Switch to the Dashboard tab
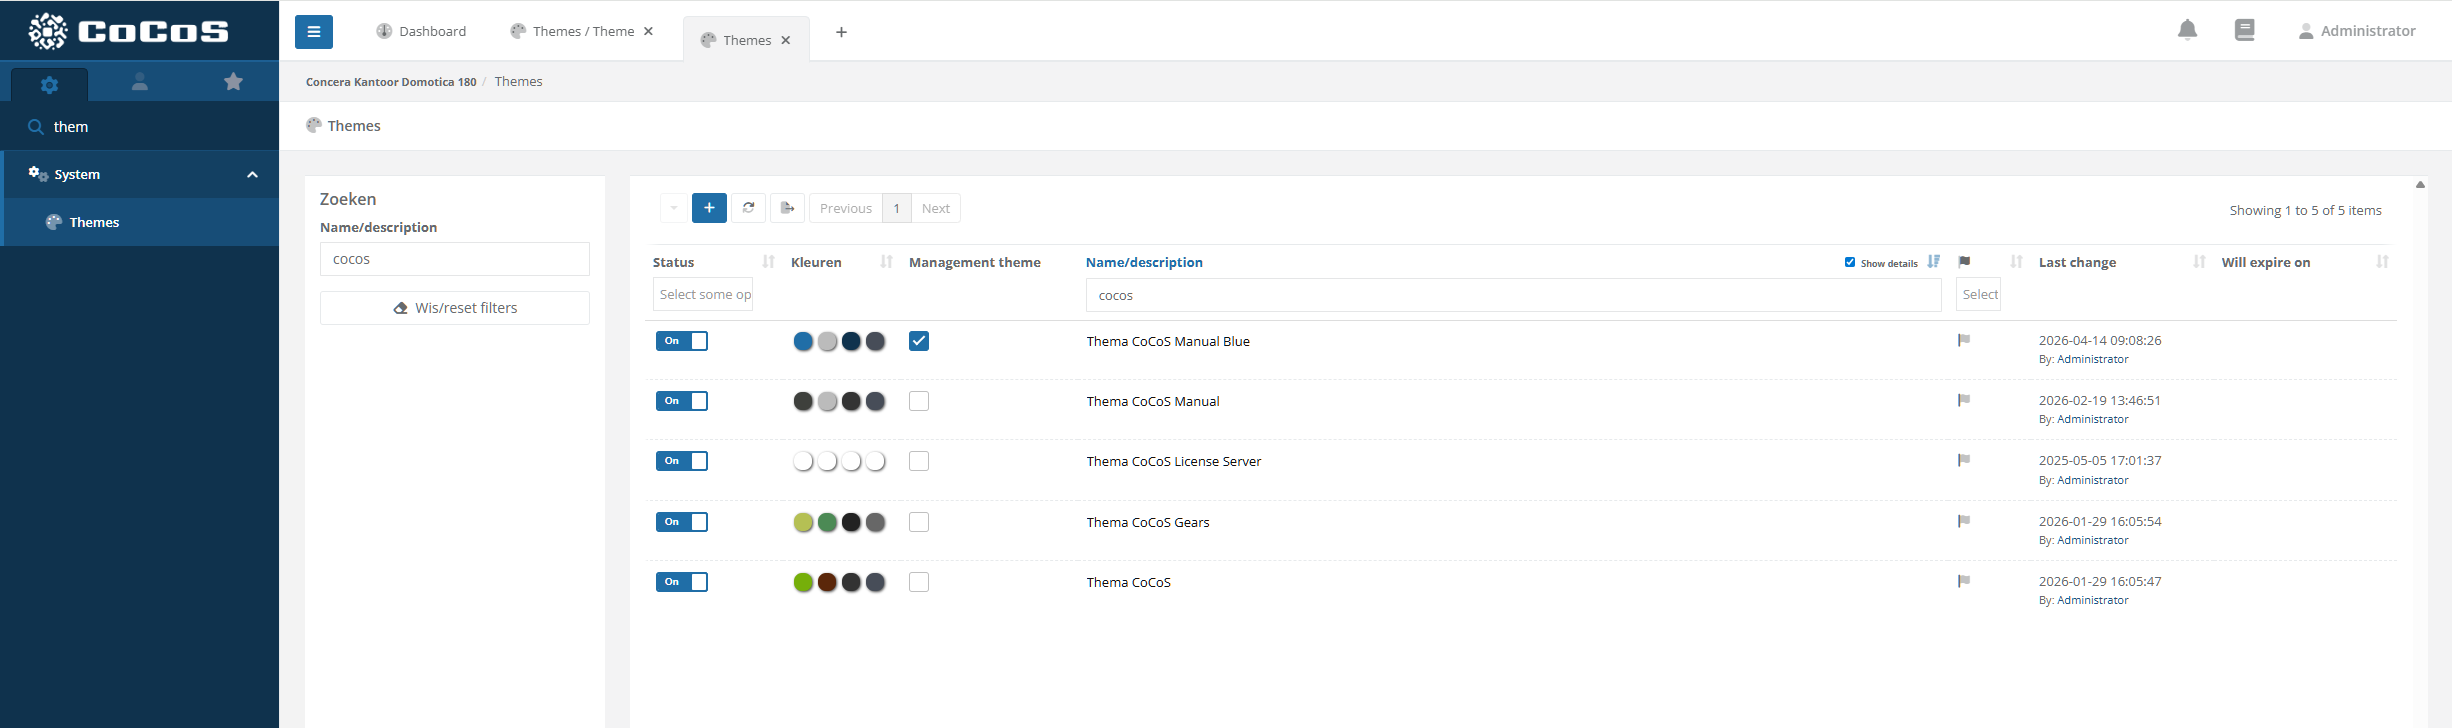This screenshot has width=2452, height=728. click(x=421, y=32)
